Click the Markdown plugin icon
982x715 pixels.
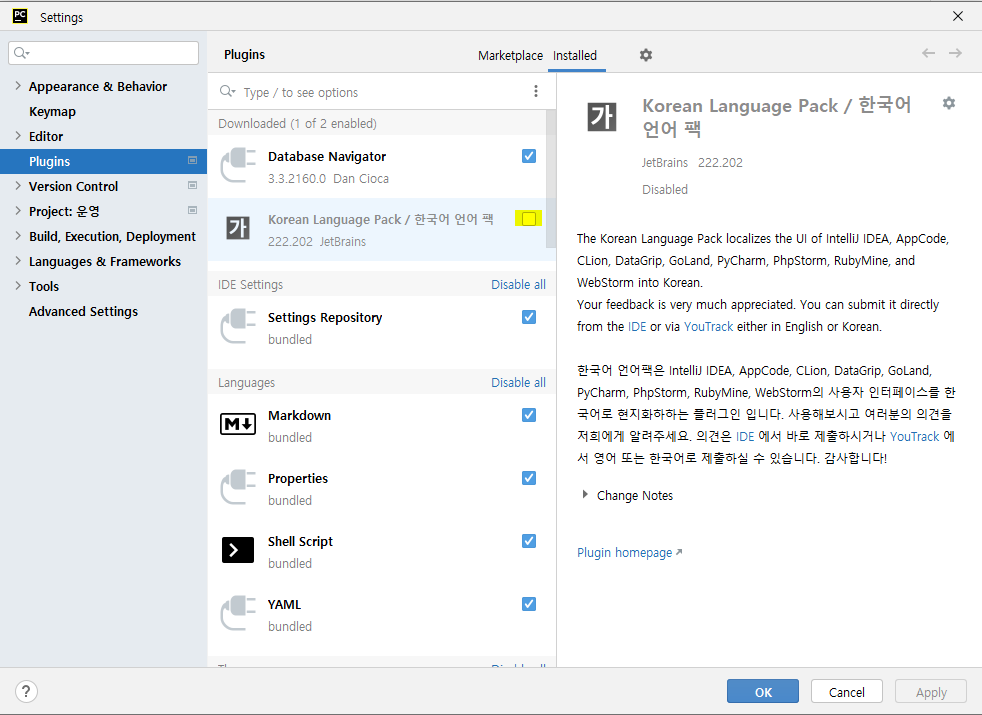tap(238, 424)
